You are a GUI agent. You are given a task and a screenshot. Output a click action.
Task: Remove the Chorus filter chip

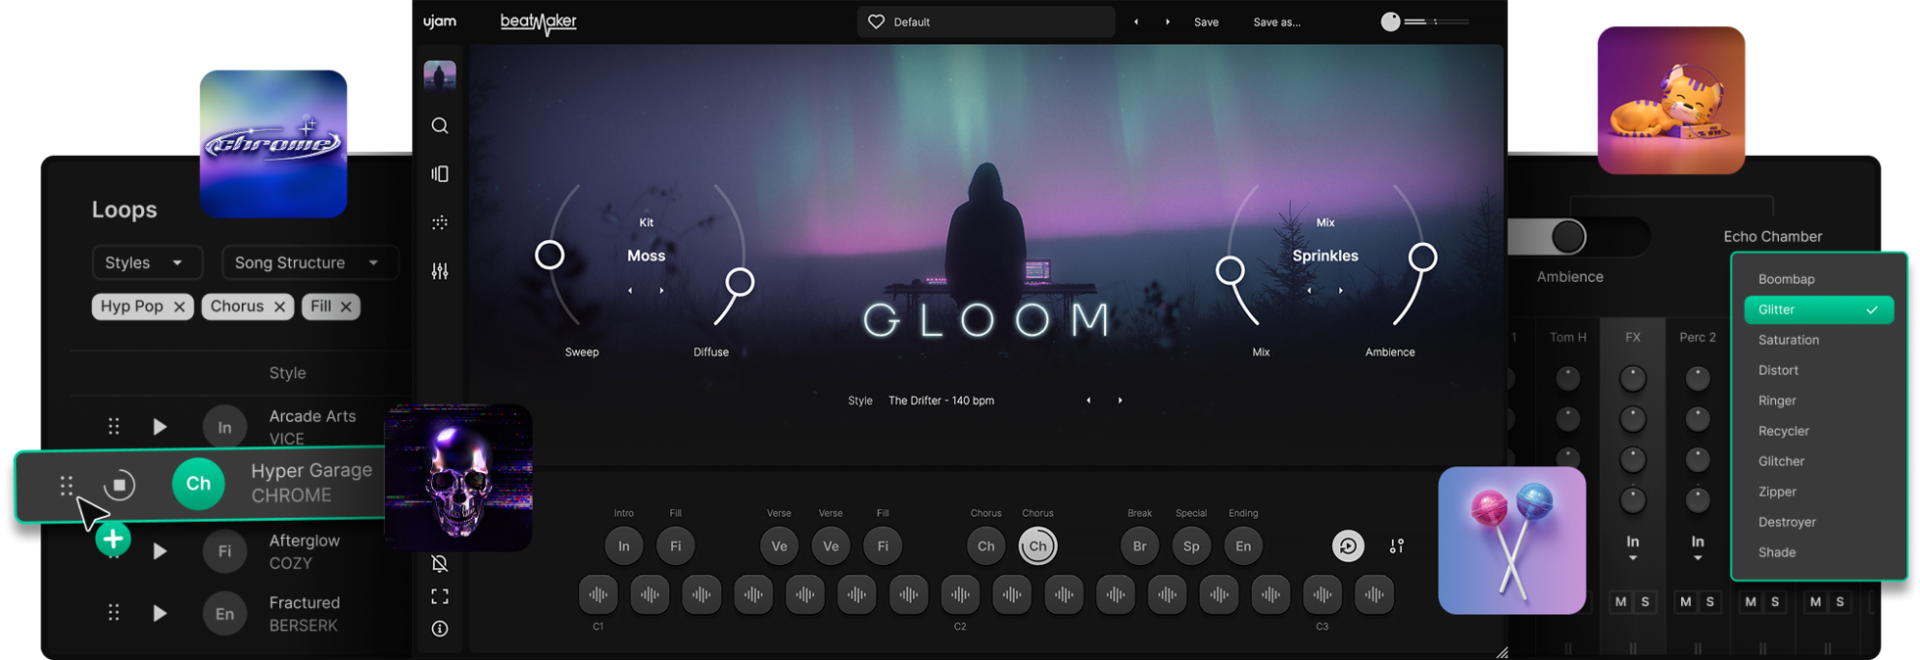coord(280,307)
